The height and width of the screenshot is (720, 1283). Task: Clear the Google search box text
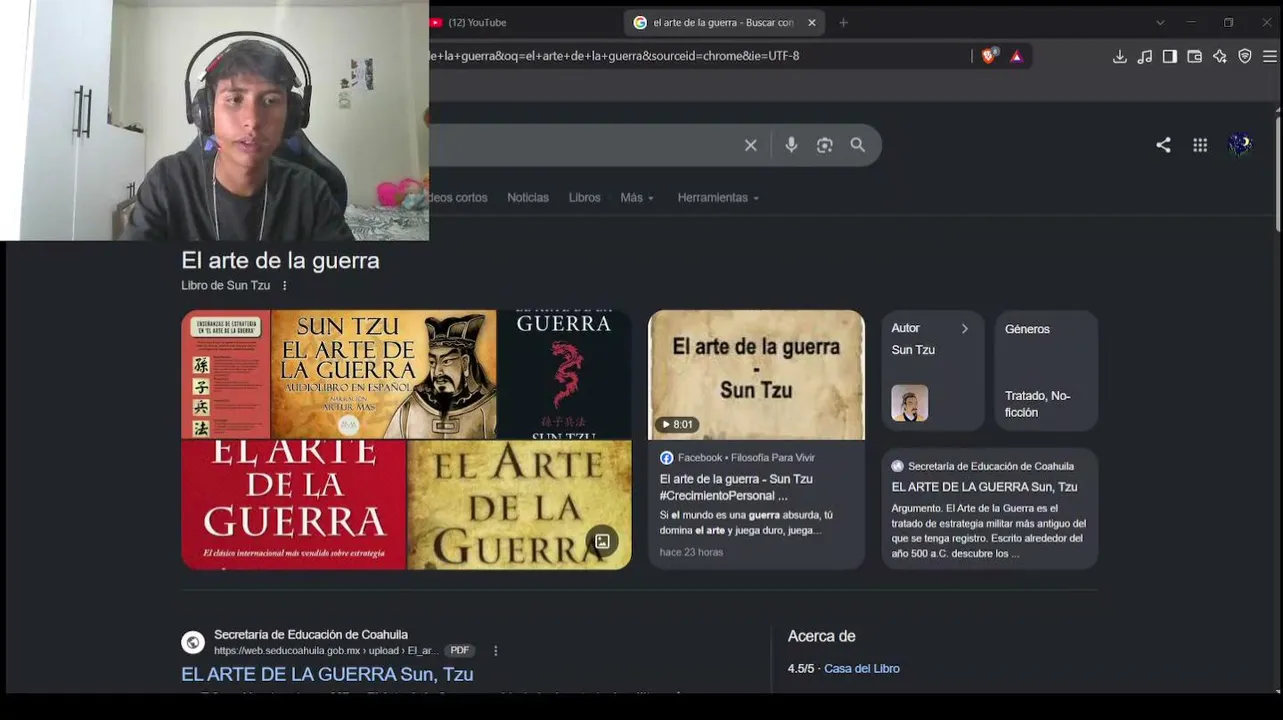(751, 145)
